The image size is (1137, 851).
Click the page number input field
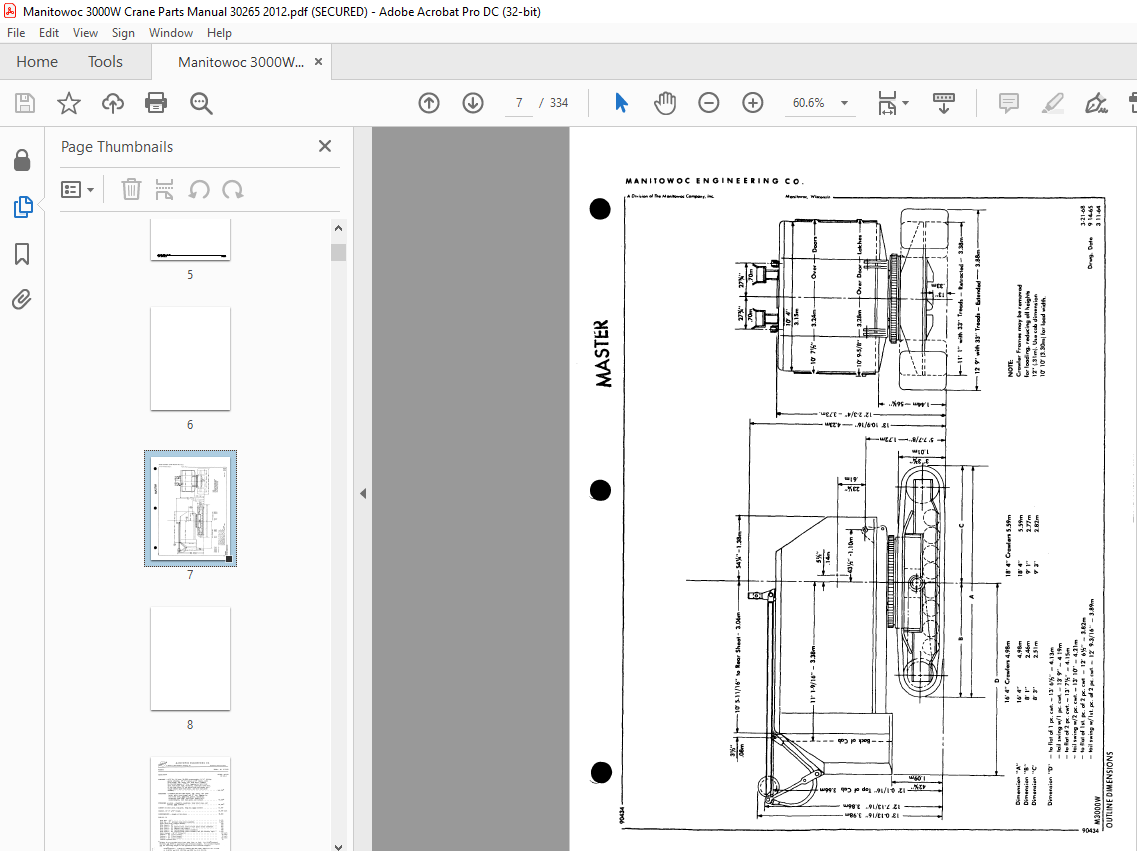[519, 103]
